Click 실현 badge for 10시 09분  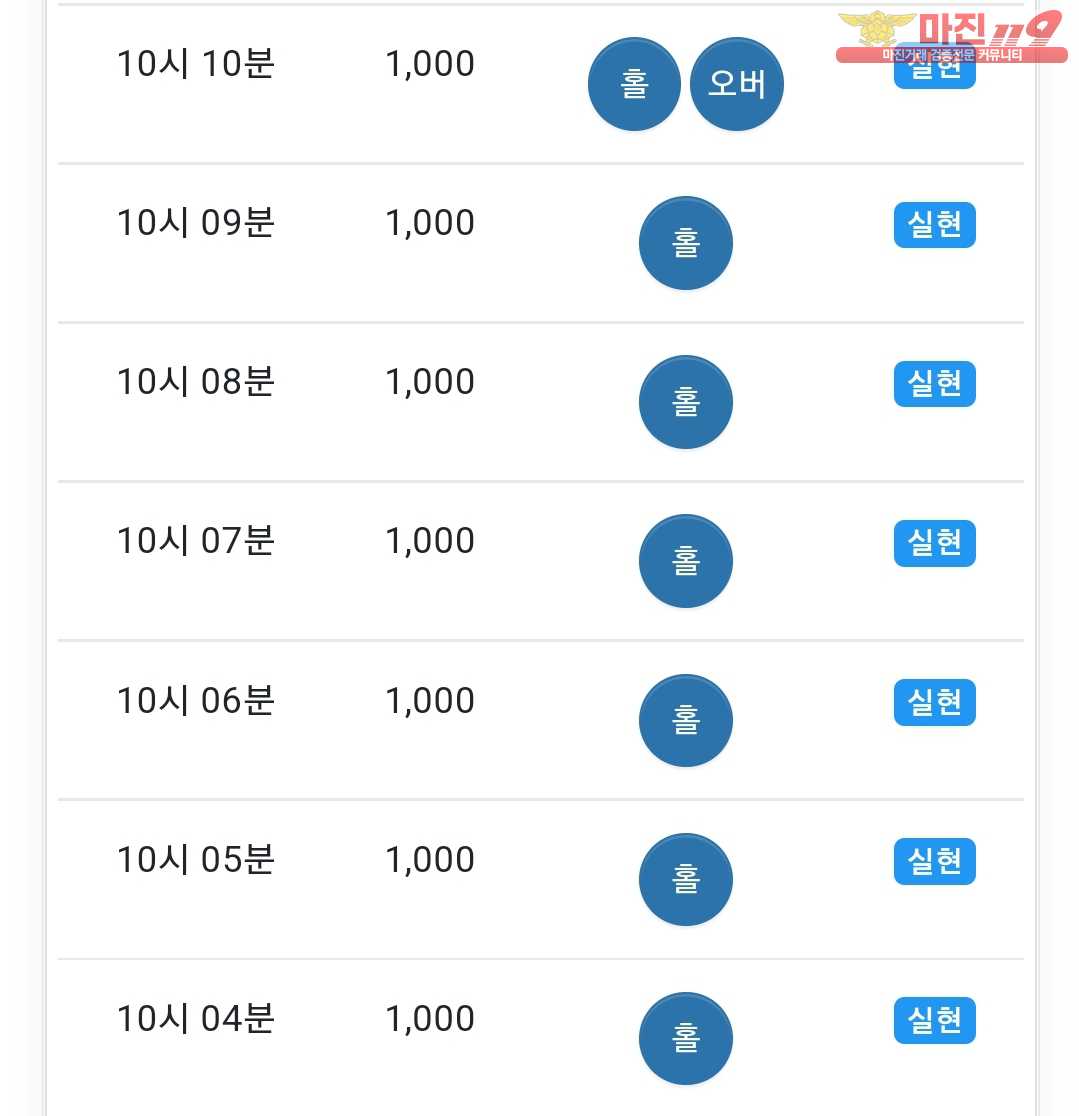(935, 225)
